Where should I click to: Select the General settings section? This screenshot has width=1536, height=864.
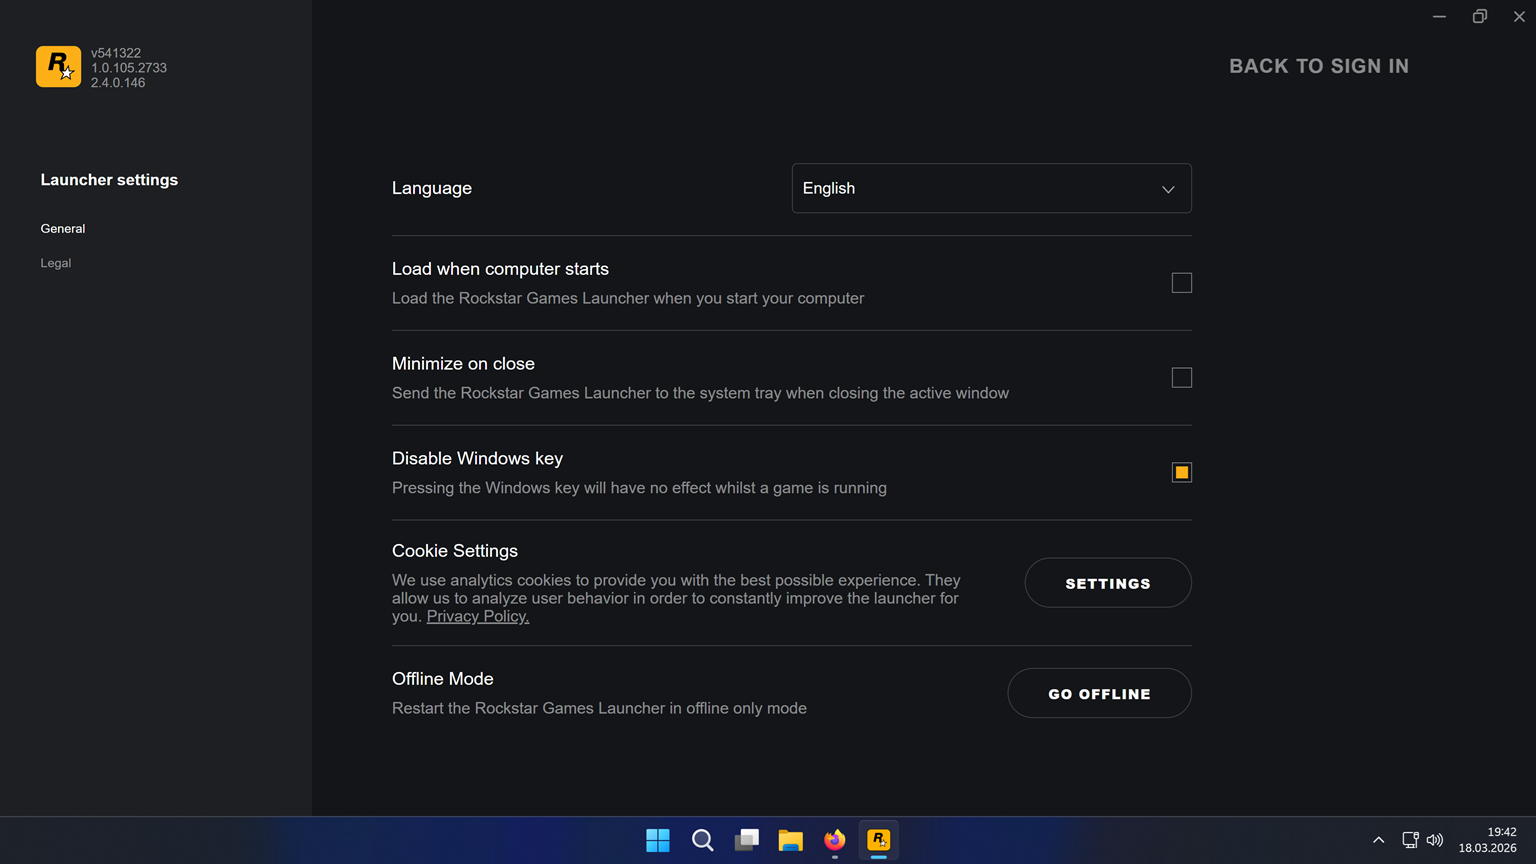pos(63,229)
